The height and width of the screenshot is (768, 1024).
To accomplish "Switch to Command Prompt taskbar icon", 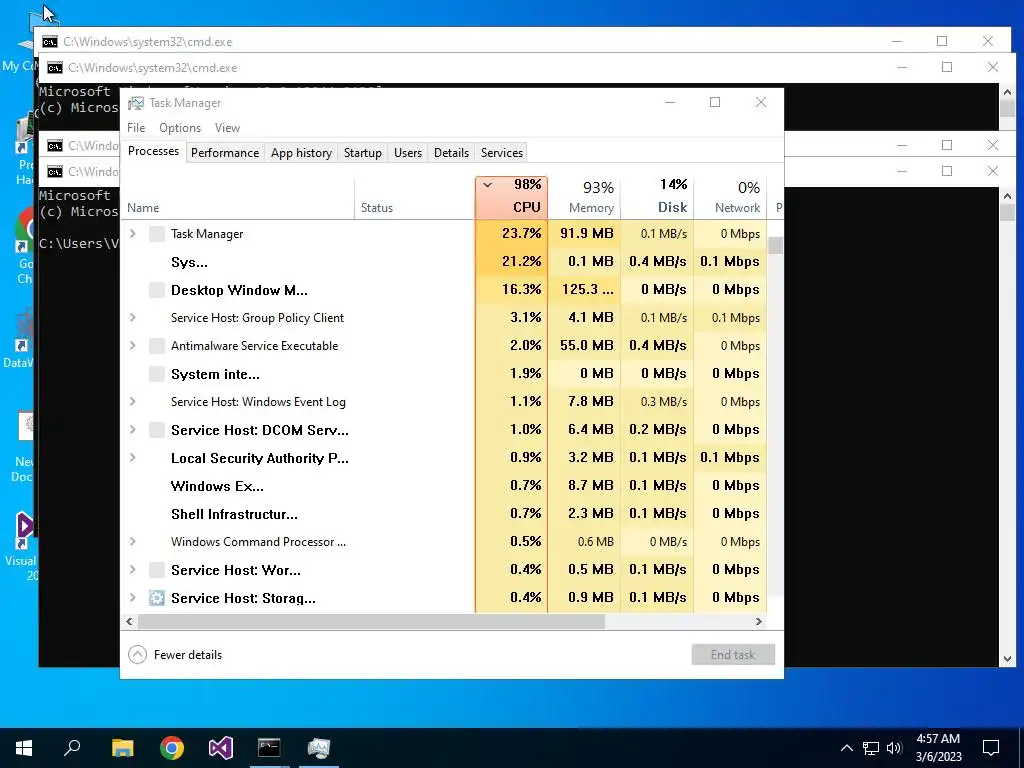I will point(269,748).
